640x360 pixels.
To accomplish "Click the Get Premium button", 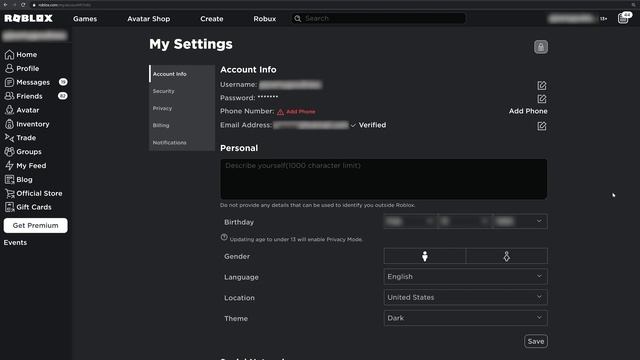I will coord(36,225).
